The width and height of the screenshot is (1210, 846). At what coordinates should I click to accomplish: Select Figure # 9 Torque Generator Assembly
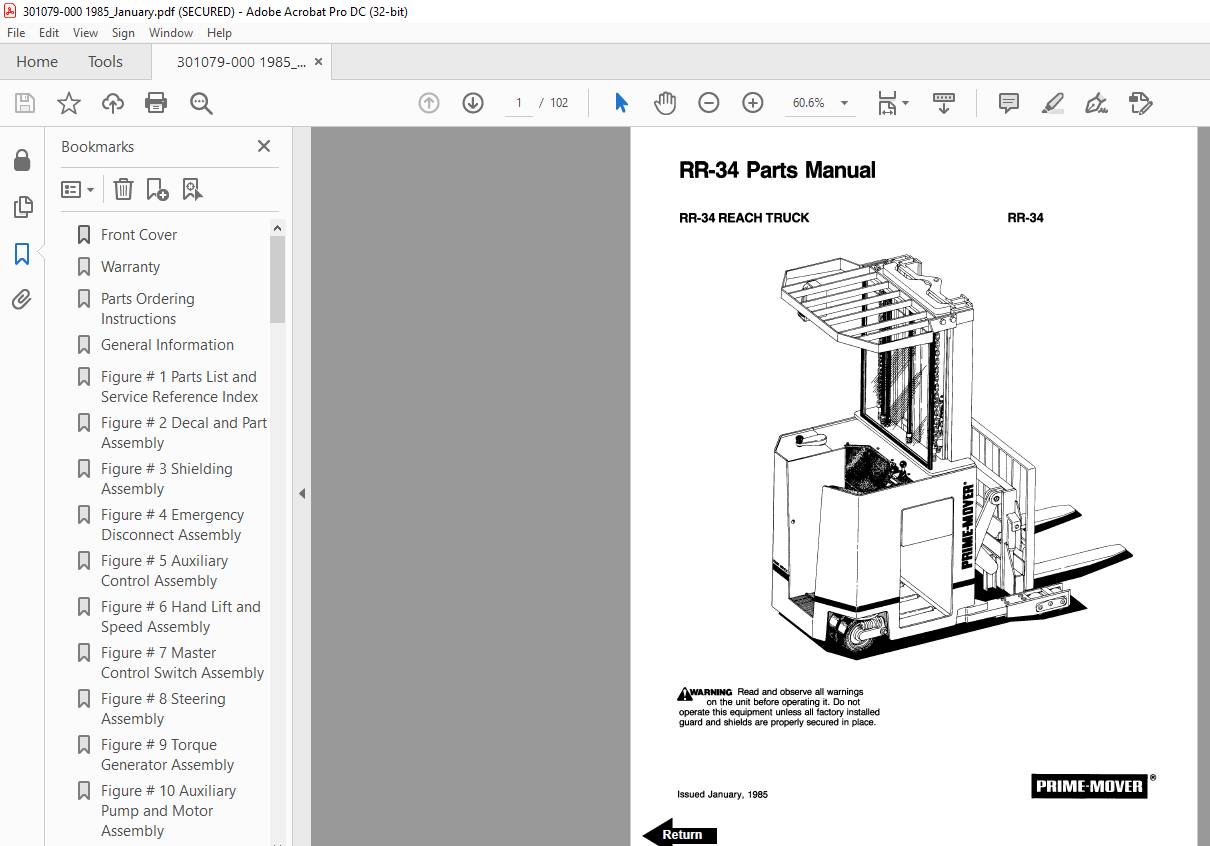[167, 755]
